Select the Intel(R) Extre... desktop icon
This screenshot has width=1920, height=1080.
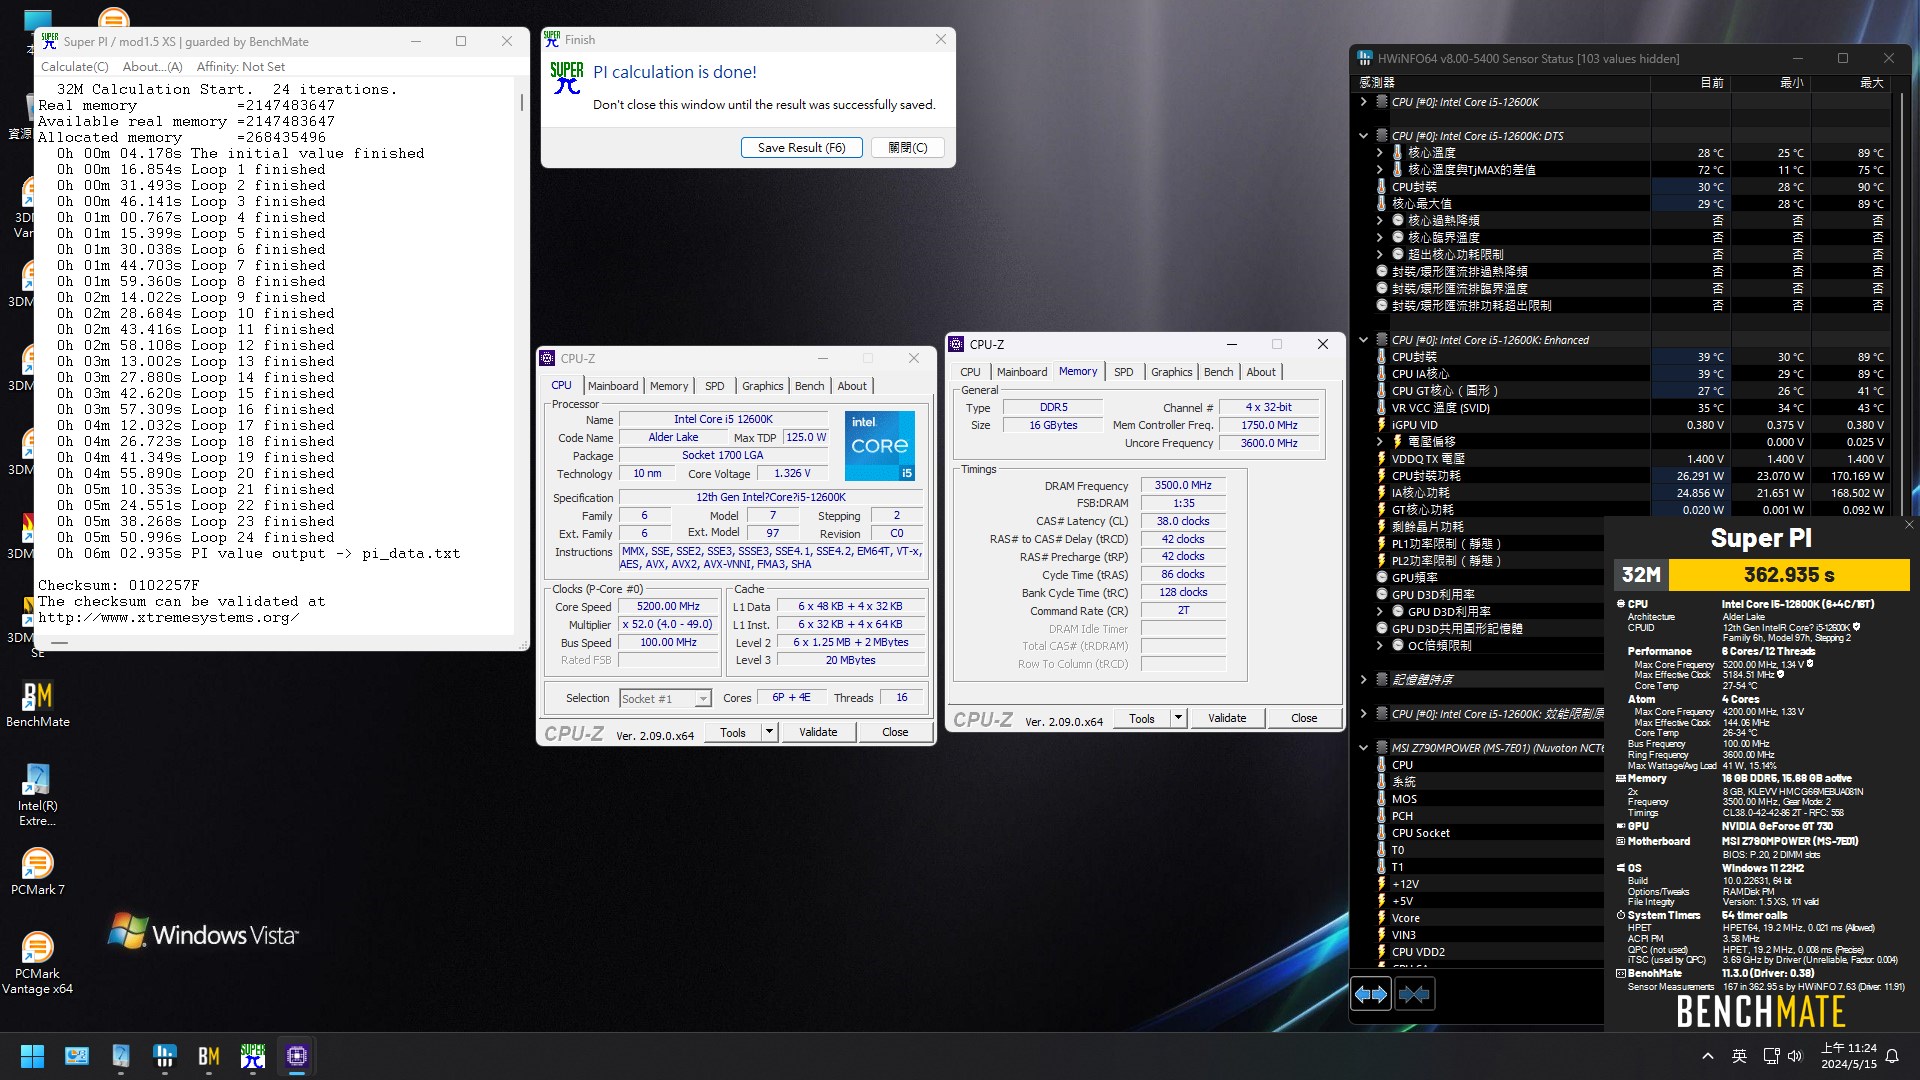pos(38,795)
